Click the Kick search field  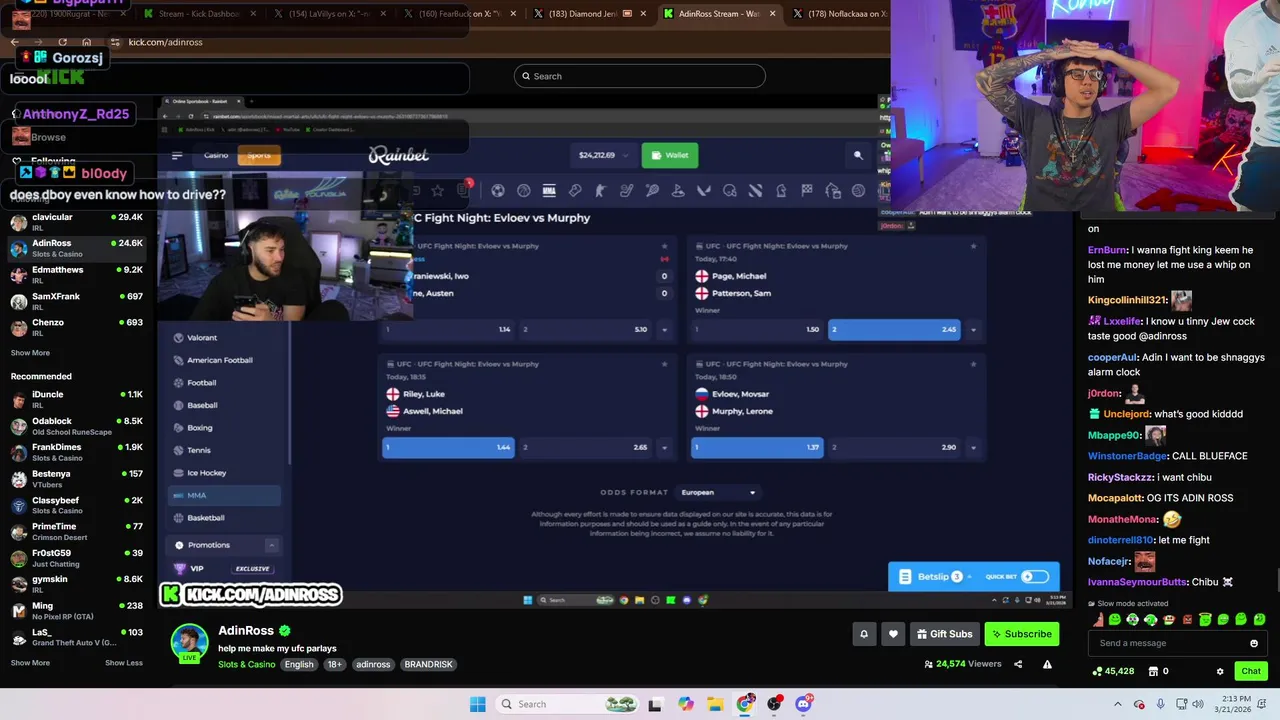pyautogui.click(x=640, y=76)
